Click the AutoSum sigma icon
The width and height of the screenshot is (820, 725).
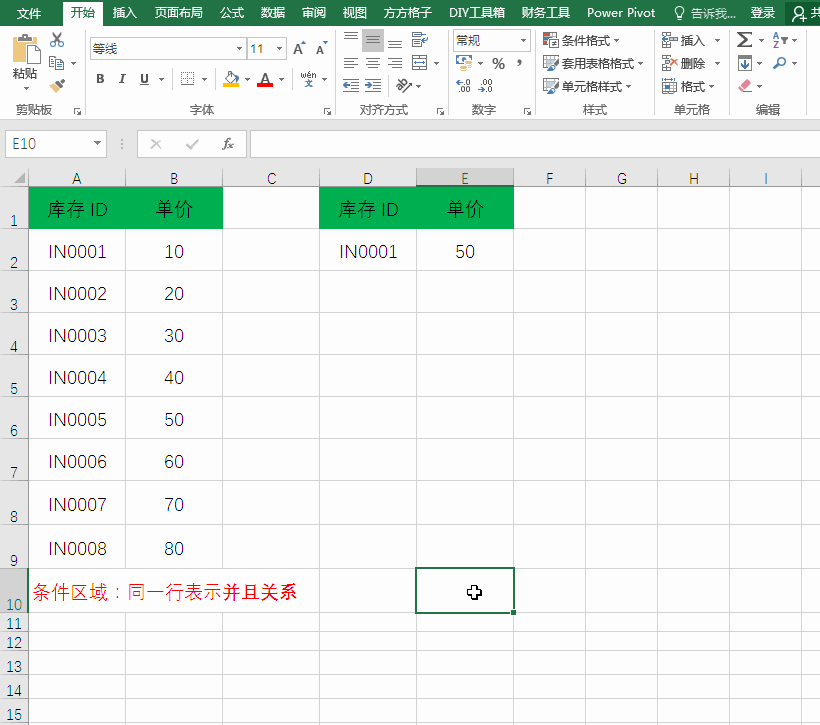click(744, 40)
